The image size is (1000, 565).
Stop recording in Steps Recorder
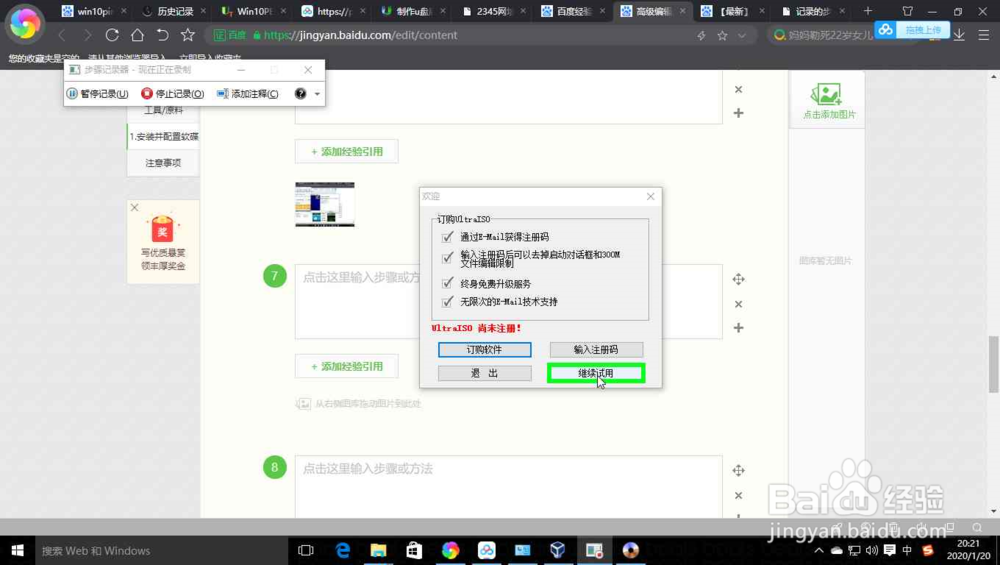pos(173,94)
